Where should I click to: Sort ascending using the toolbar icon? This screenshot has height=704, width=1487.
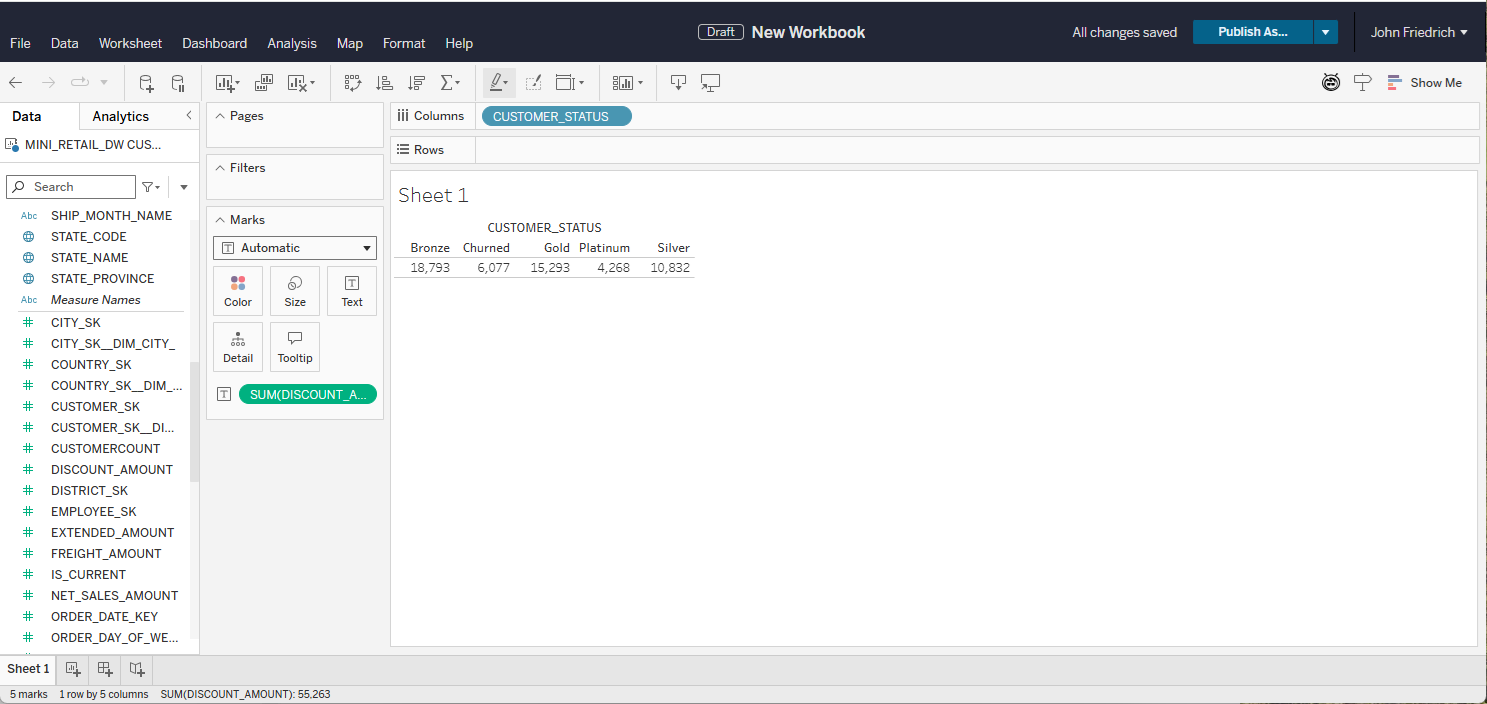[384, 83]
